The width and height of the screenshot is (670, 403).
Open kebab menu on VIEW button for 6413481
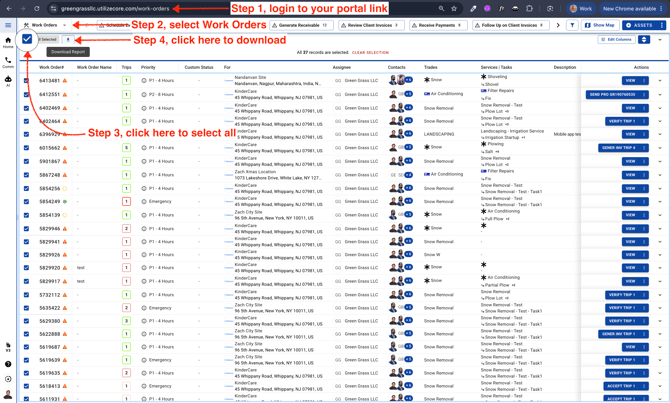(x=644, y=80)
